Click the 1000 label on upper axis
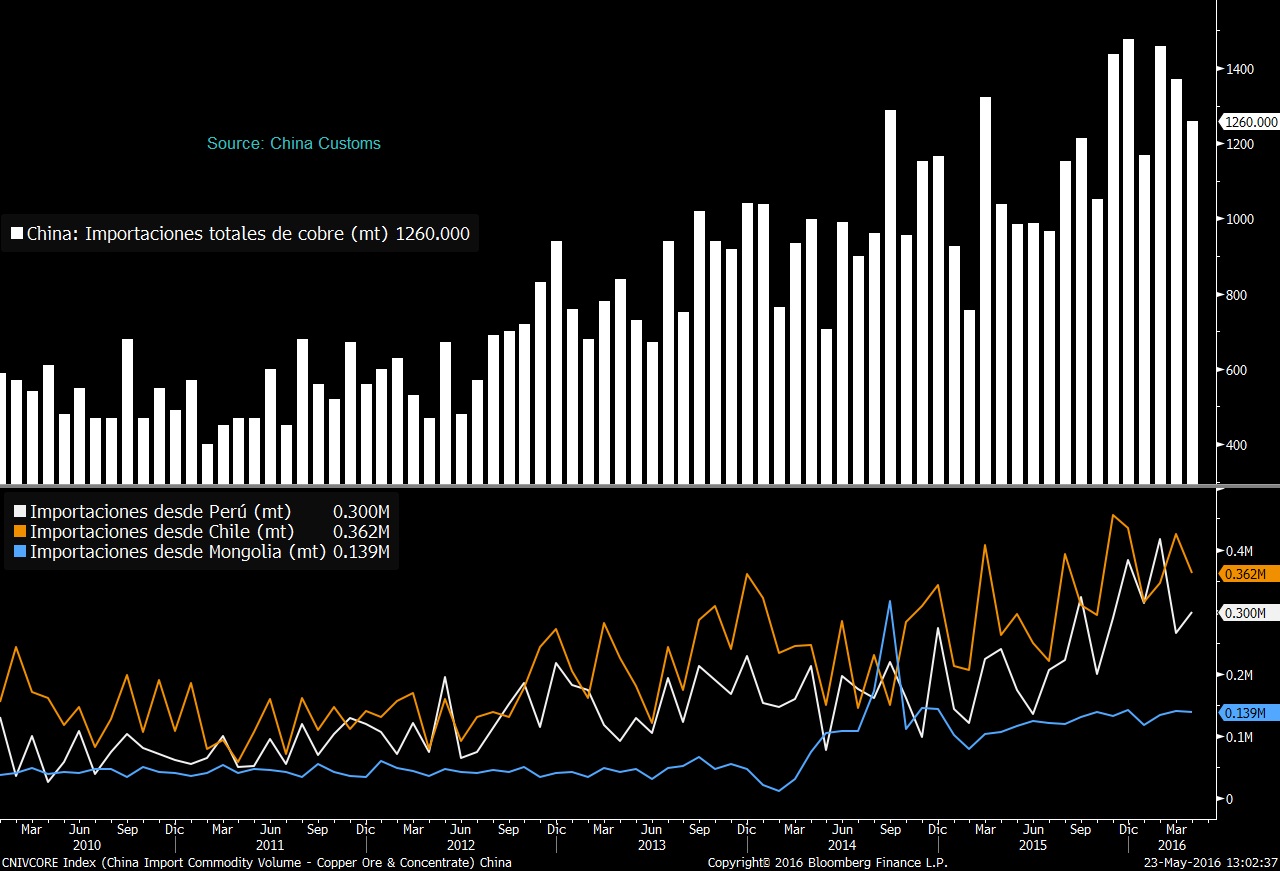 [x=1241, y=219]
